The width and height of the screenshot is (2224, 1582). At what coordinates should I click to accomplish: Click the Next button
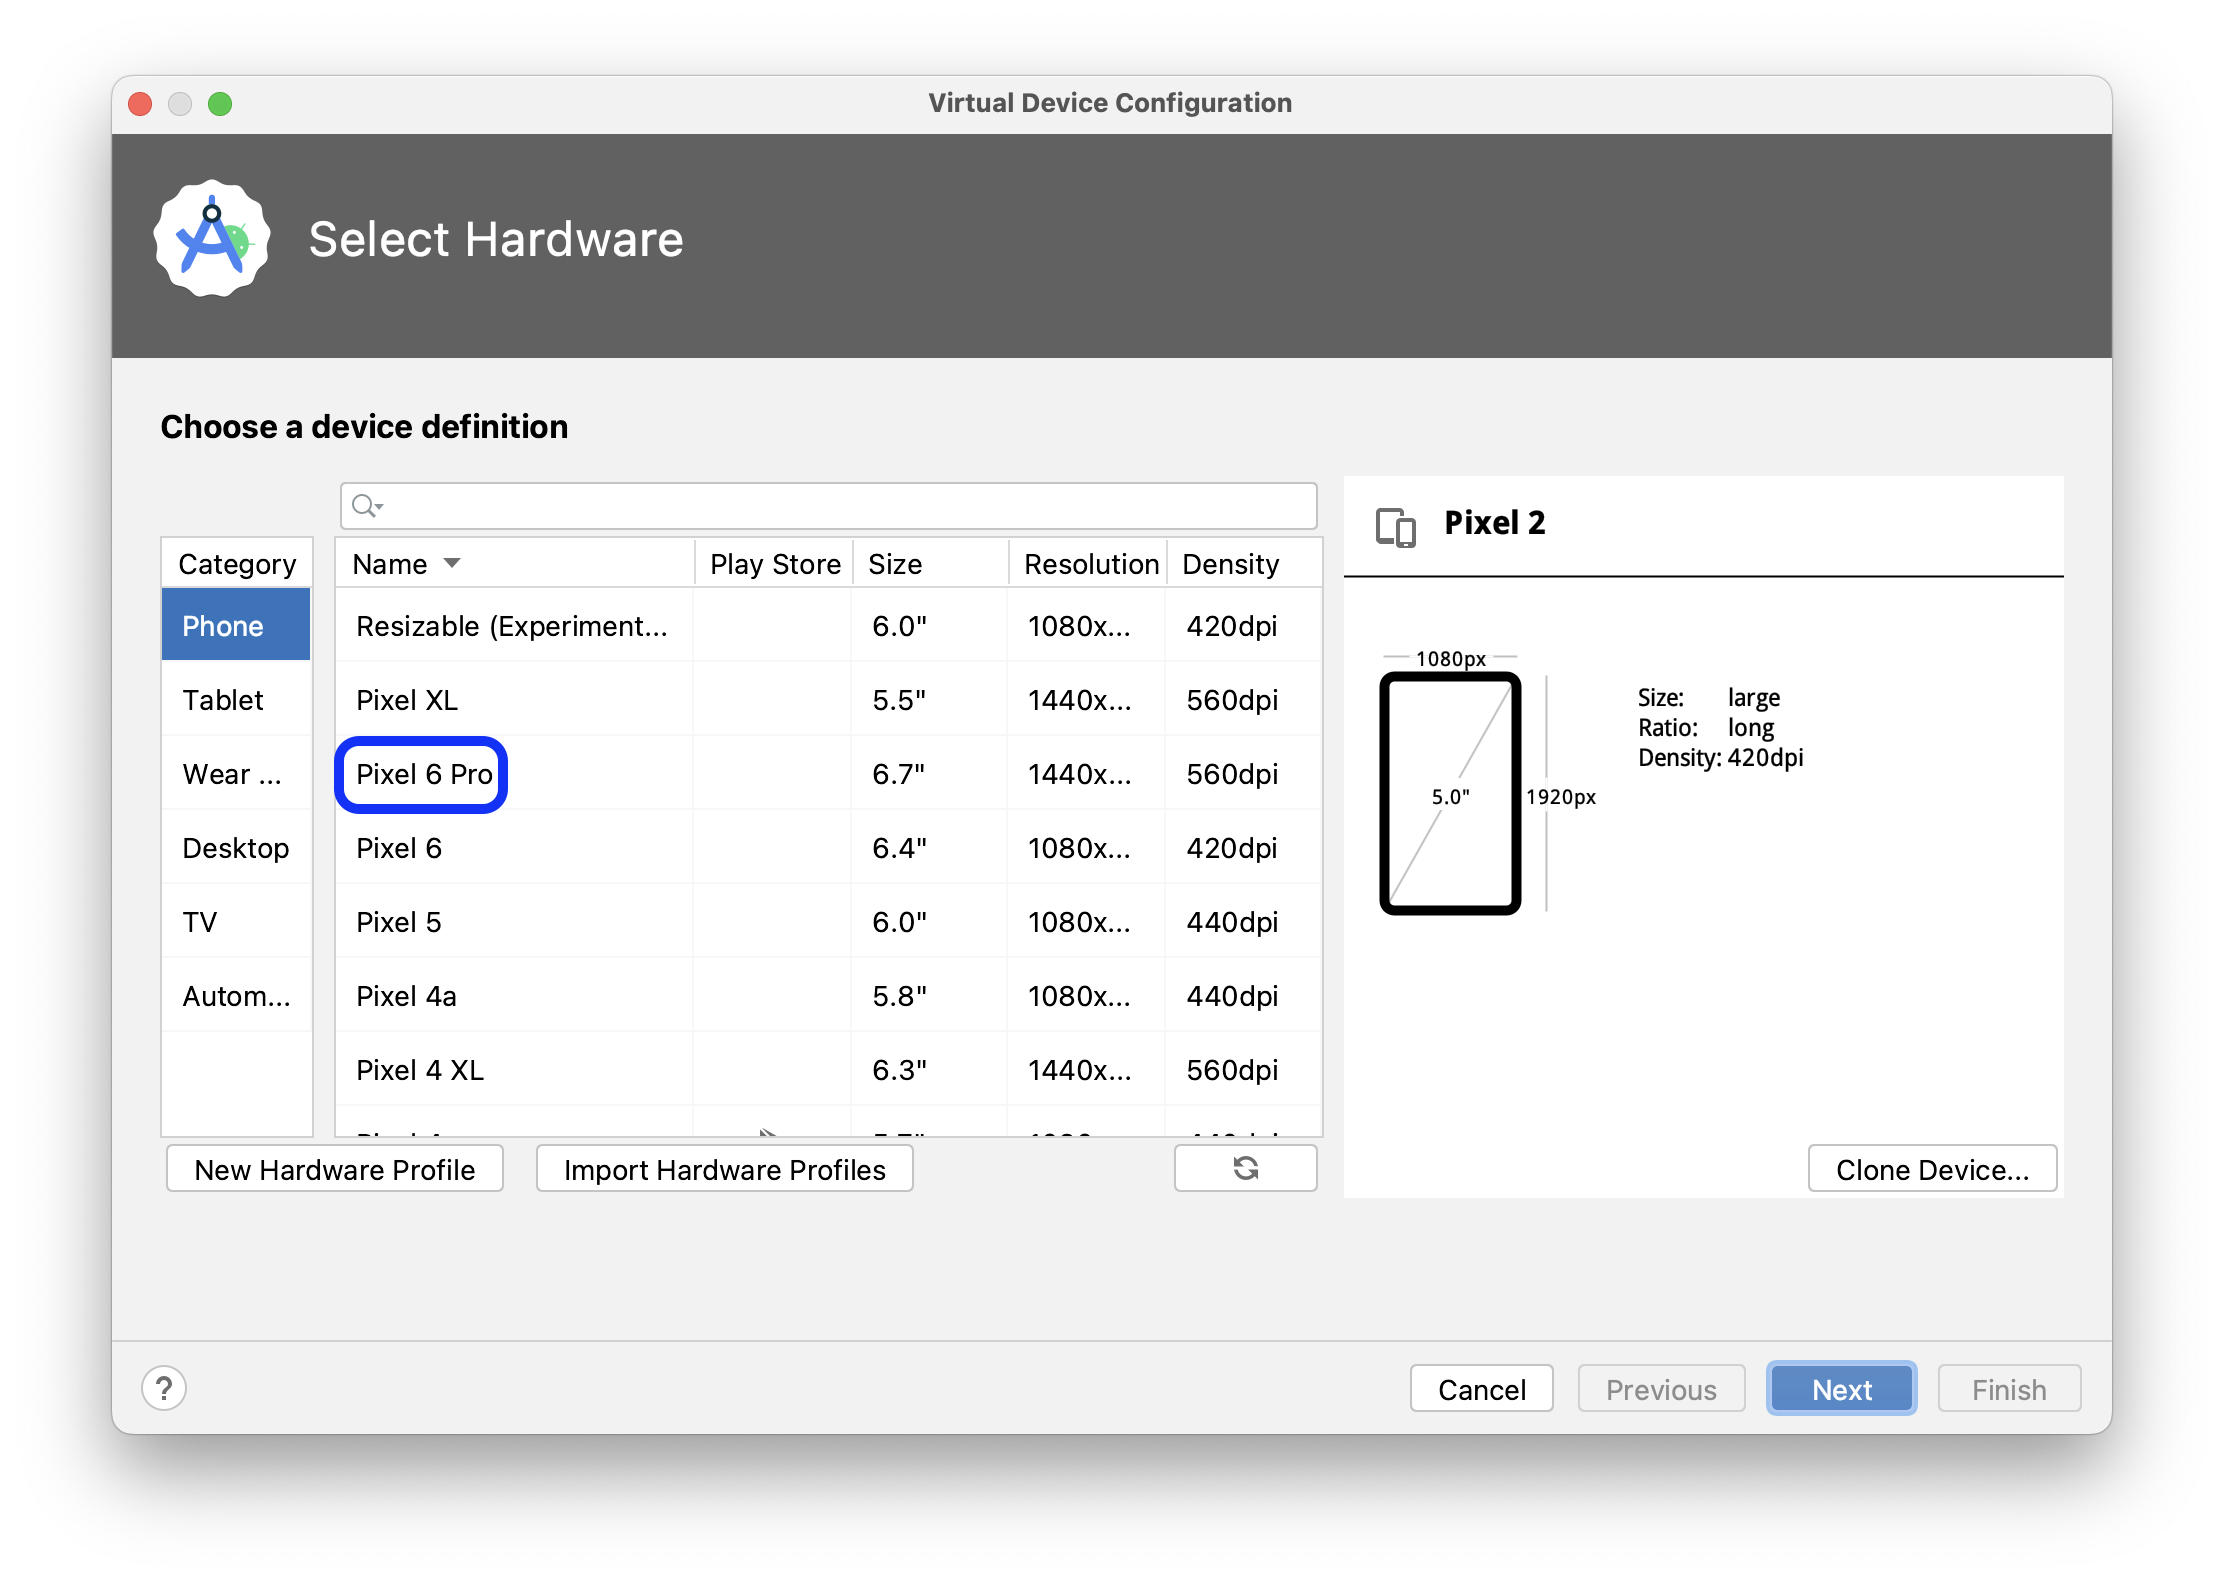click(1842, 1388)
